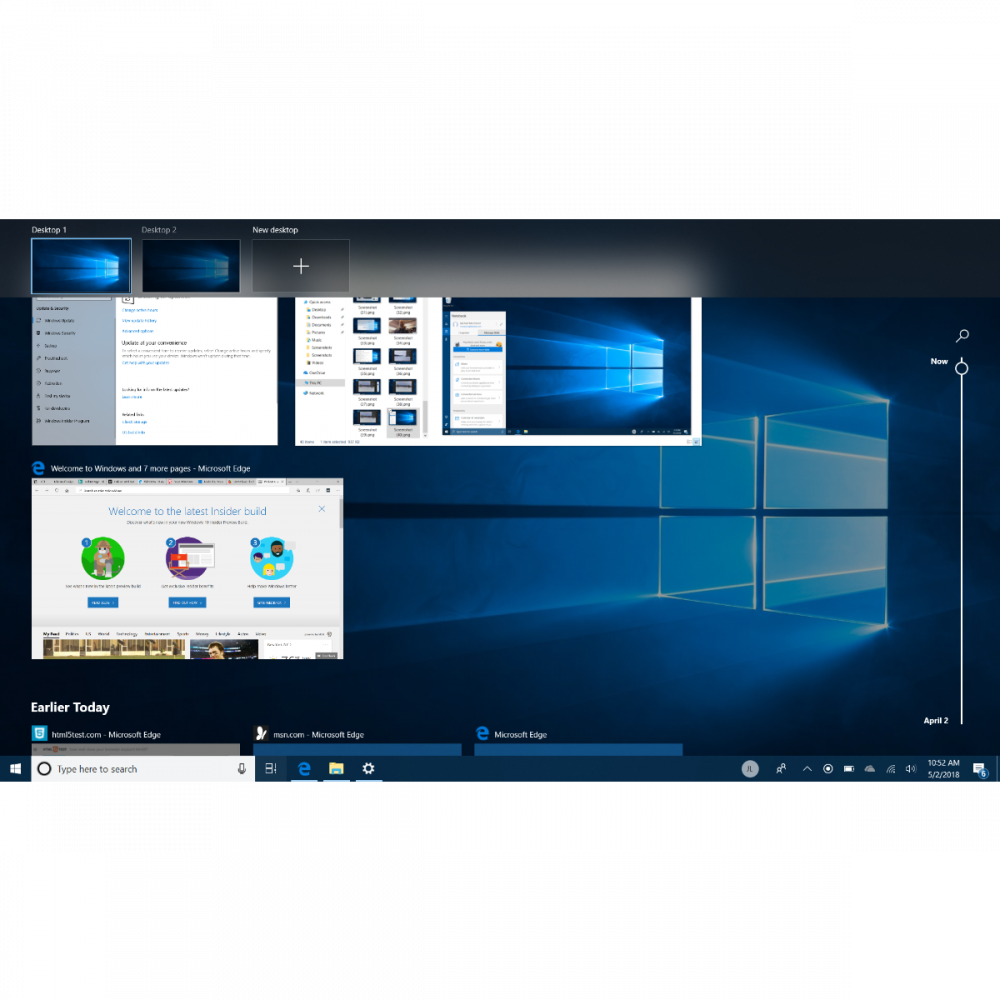
Task: Click the Cortana microphone icon
Action: [241, 769]
